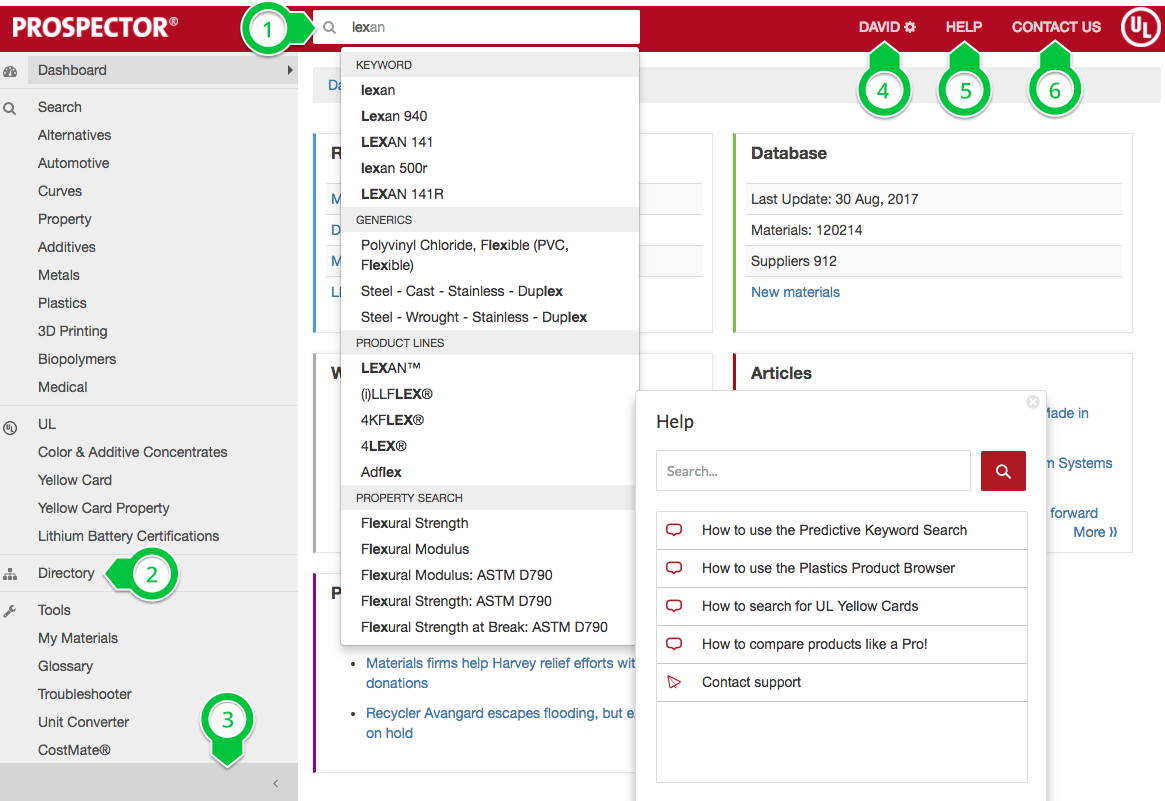Expand the Dashboard menu arrow
Viewport: 1165px width, 801px height.
(x=290, y=70)
